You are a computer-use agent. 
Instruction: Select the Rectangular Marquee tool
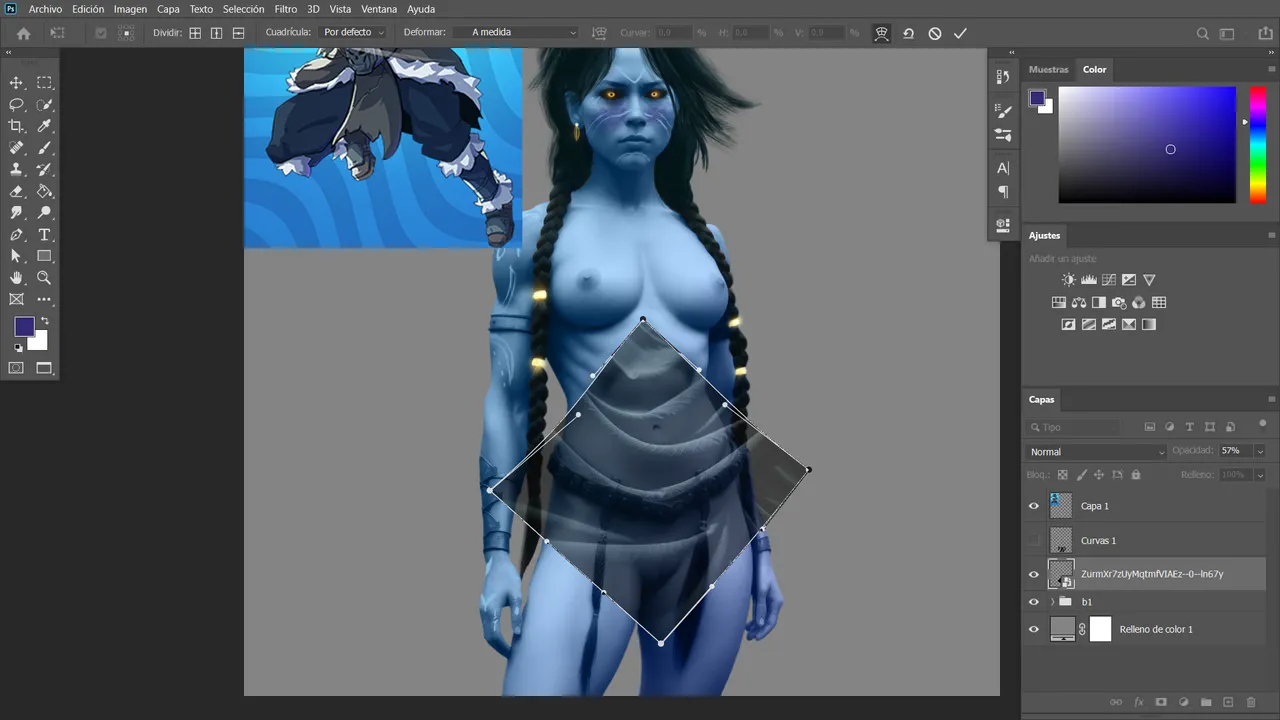45,83
